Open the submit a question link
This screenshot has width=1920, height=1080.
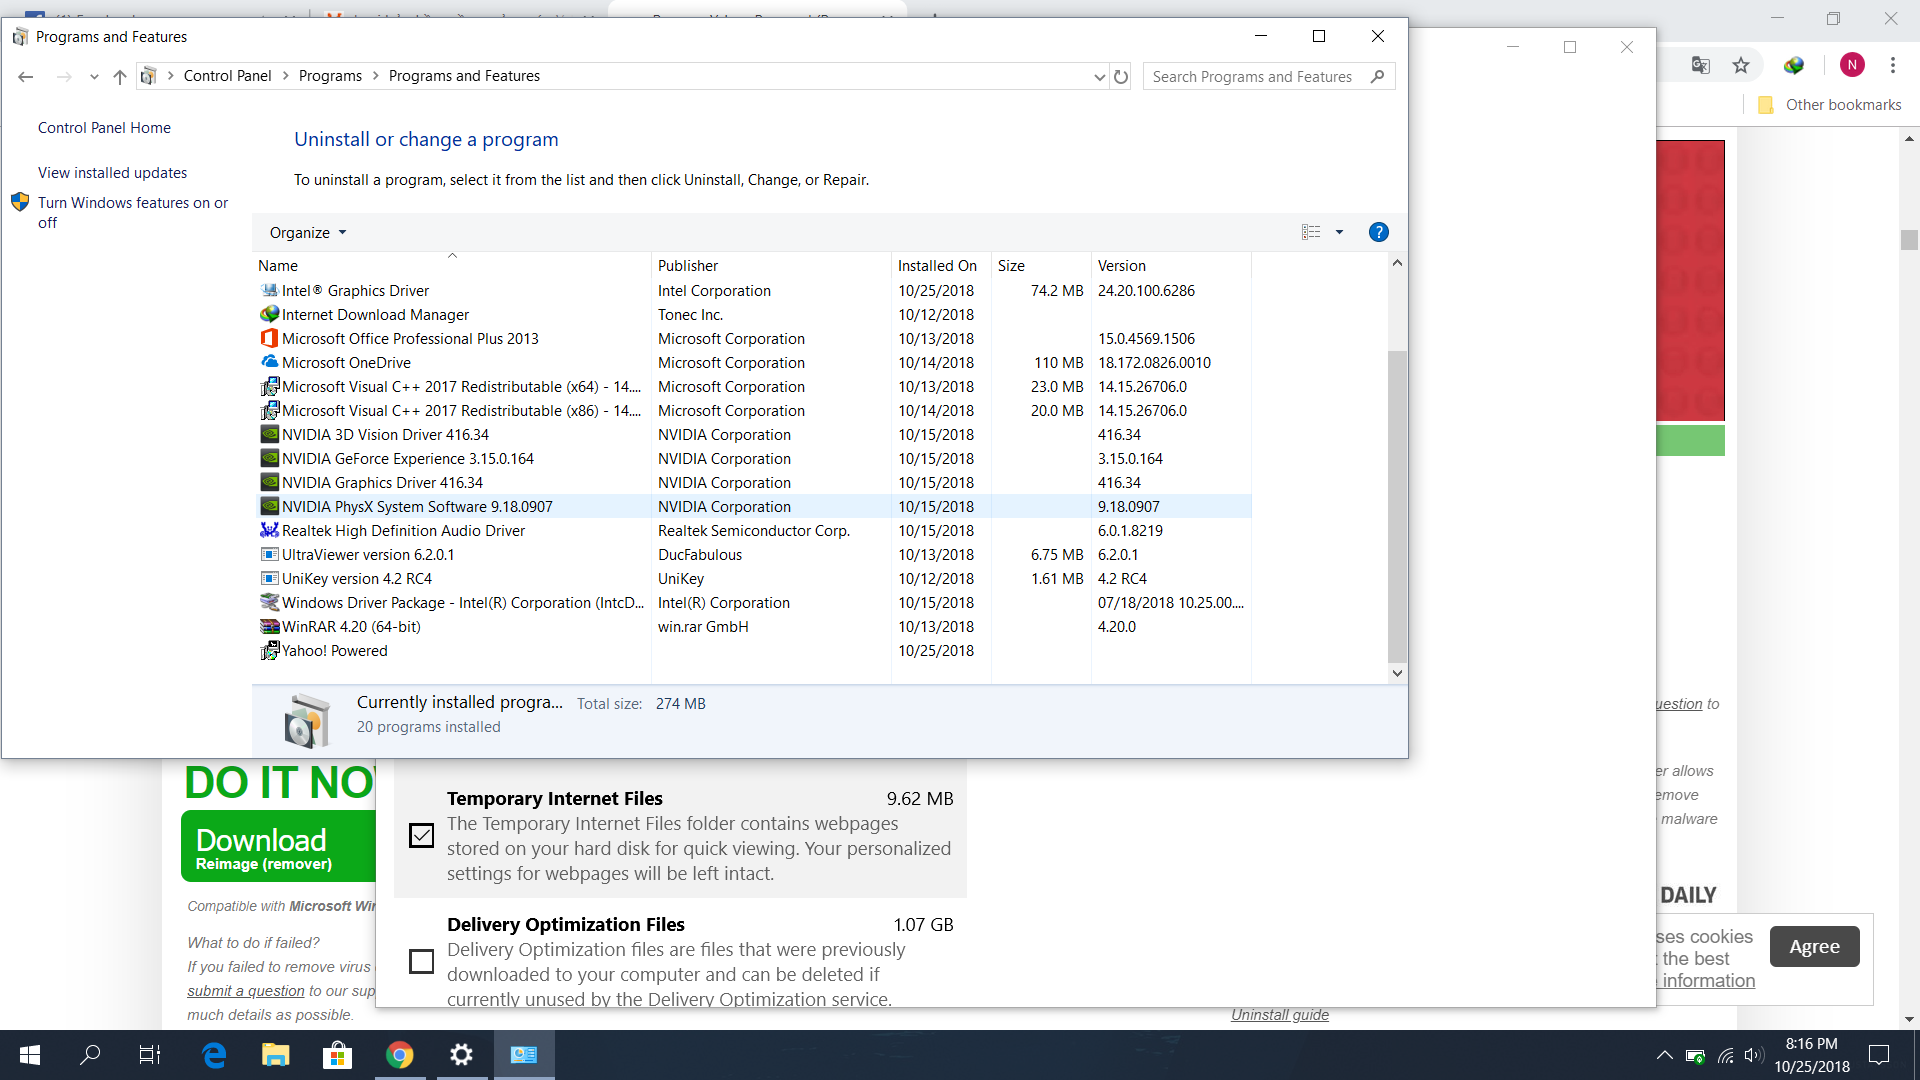pos(246,991)
